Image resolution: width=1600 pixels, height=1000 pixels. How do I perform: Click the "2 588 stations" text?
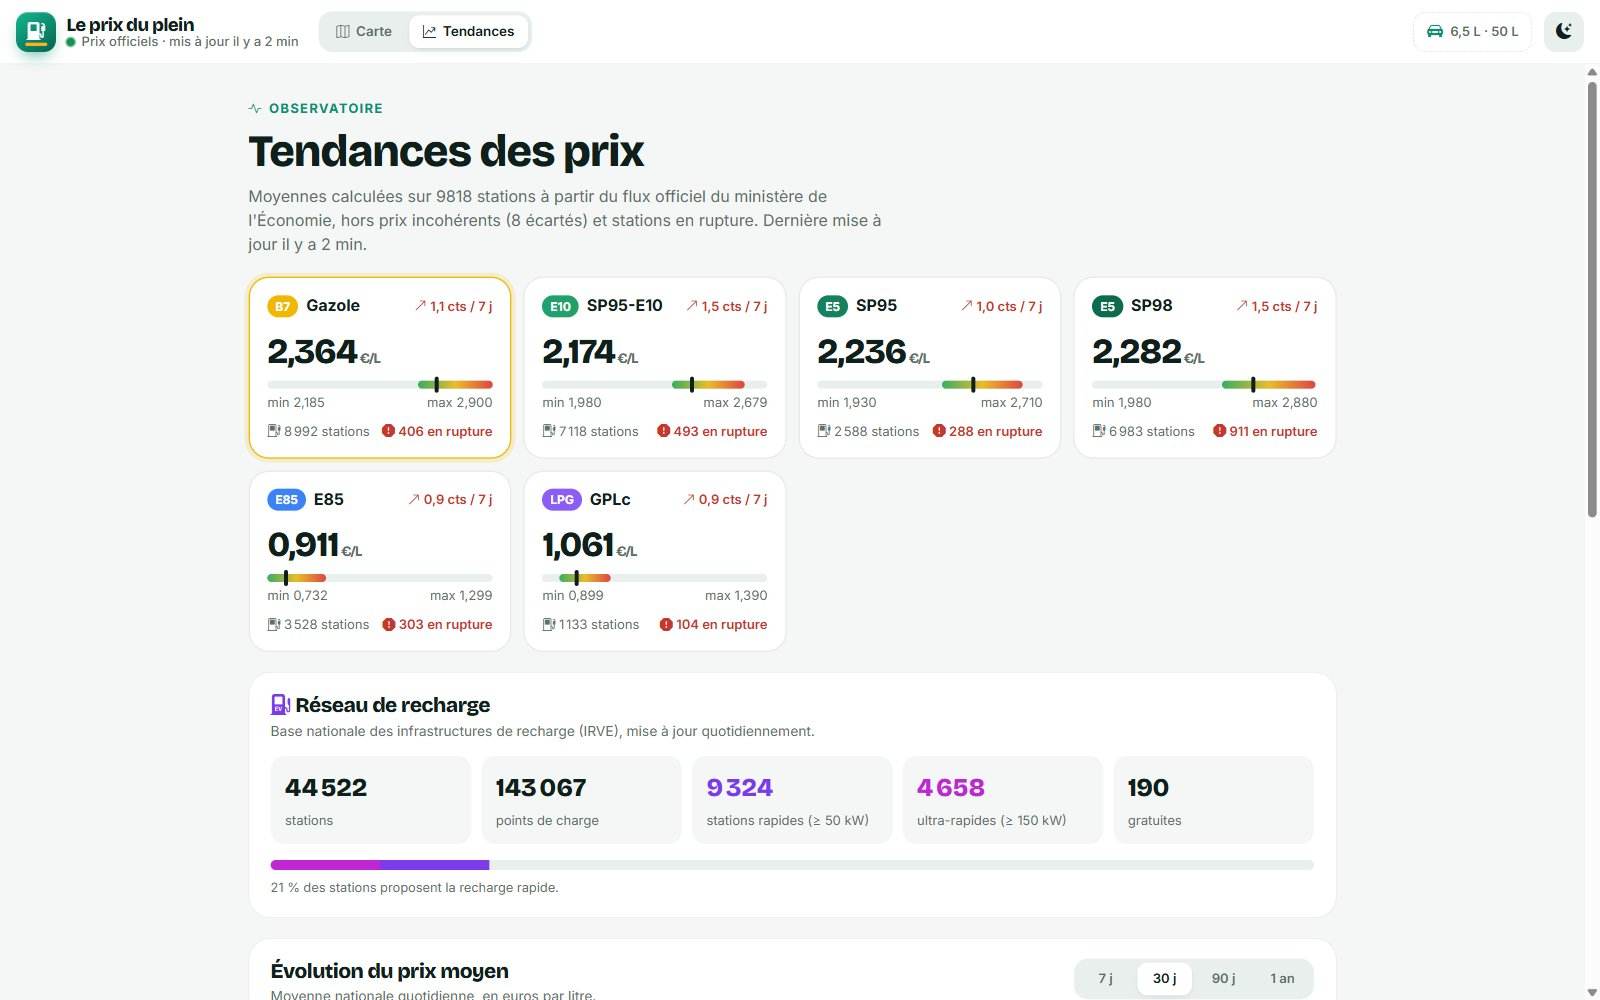876,431
